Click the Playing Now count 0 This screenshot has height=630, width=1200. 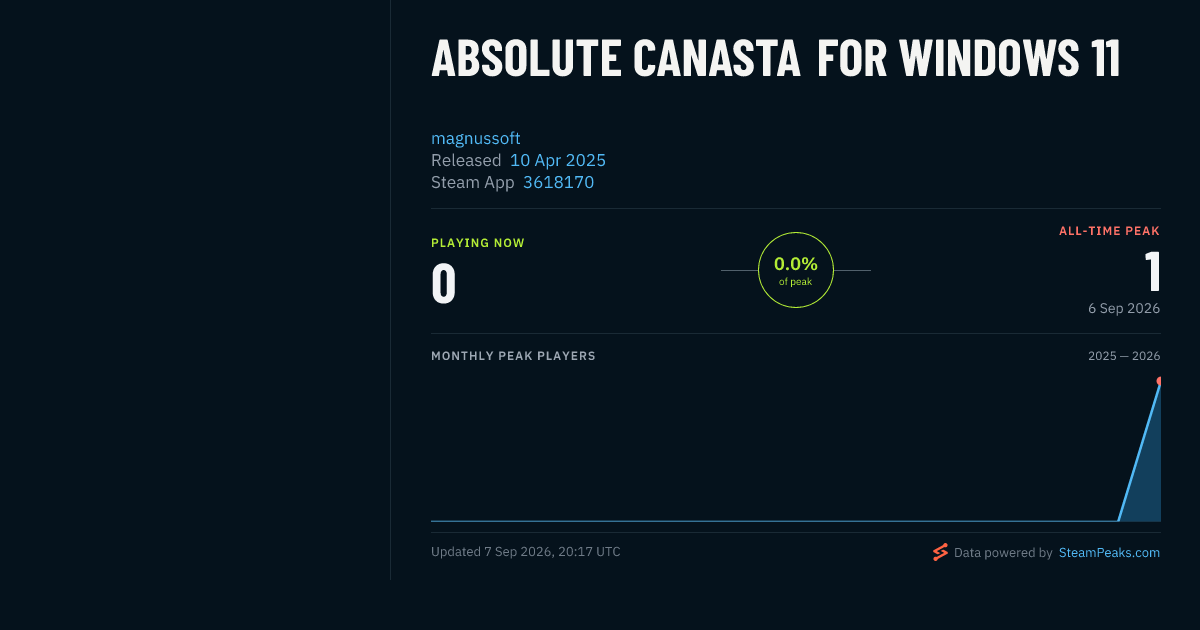point(444,284)
